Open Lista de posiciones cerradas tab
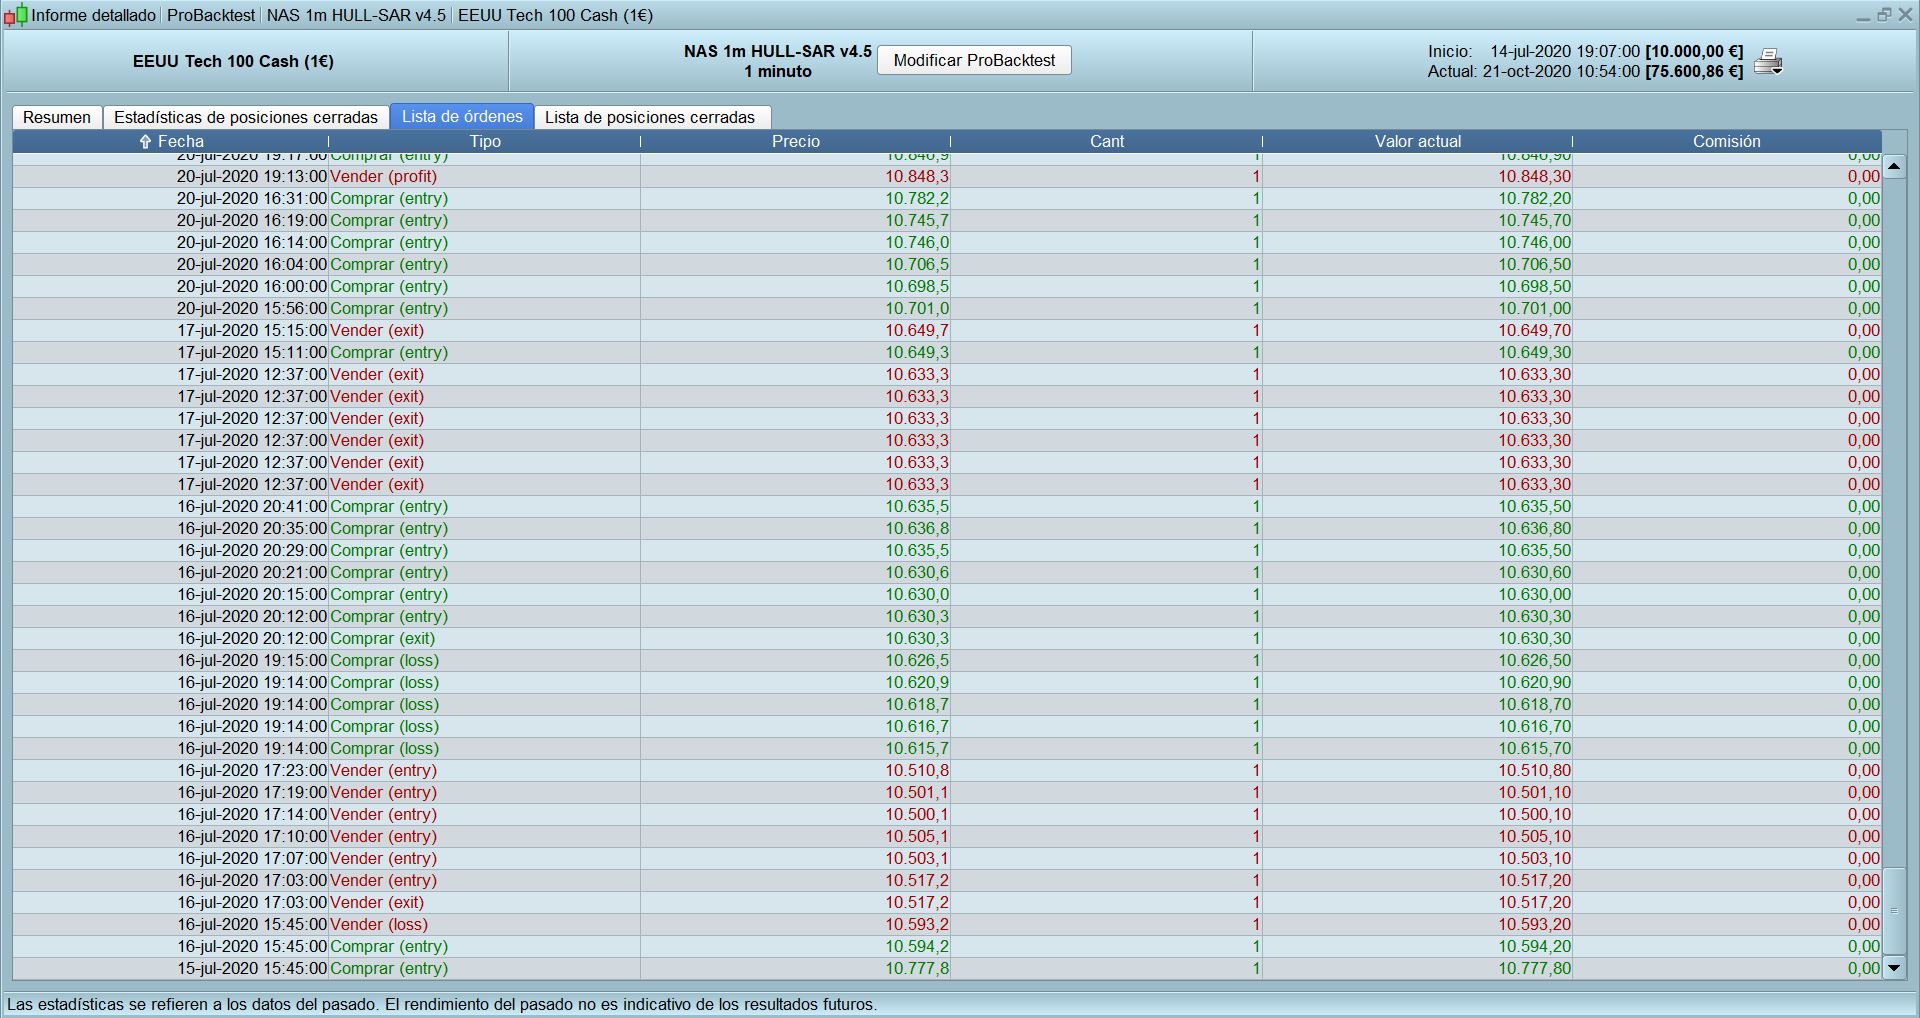The width and height of the screenshot is (1920, 1018). 650,117
